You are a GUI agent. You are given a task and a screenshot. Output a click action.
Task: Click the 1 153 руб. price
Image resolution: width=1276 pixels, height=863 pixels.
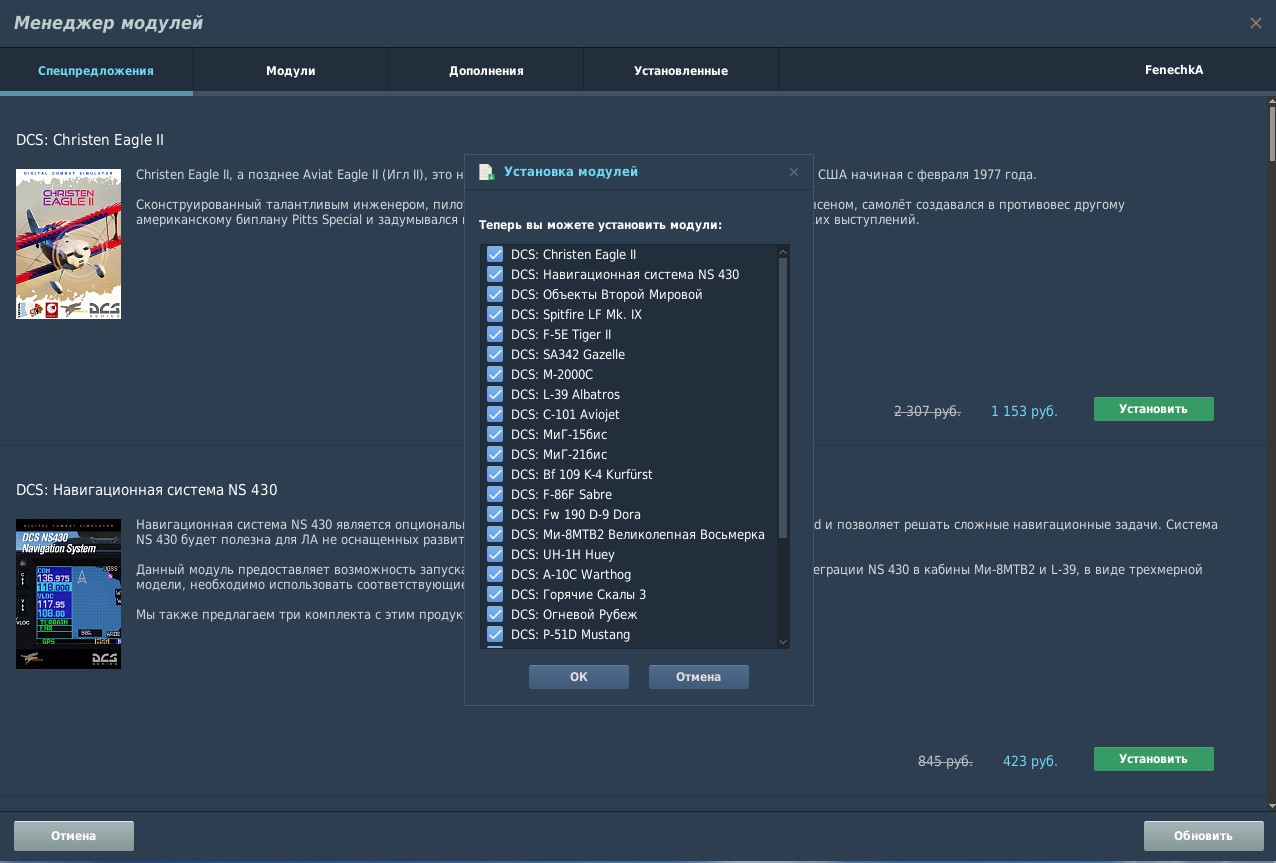tap(1024, 411)
